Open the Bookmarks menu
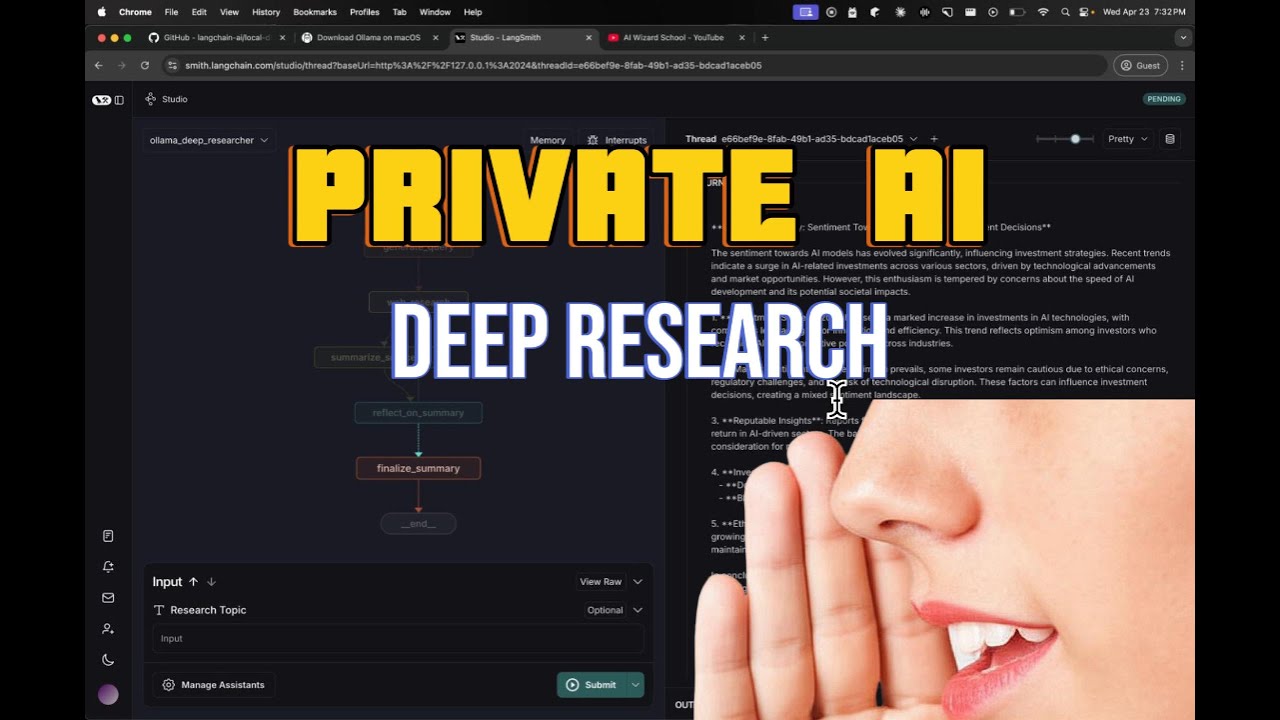 (315, 12)
